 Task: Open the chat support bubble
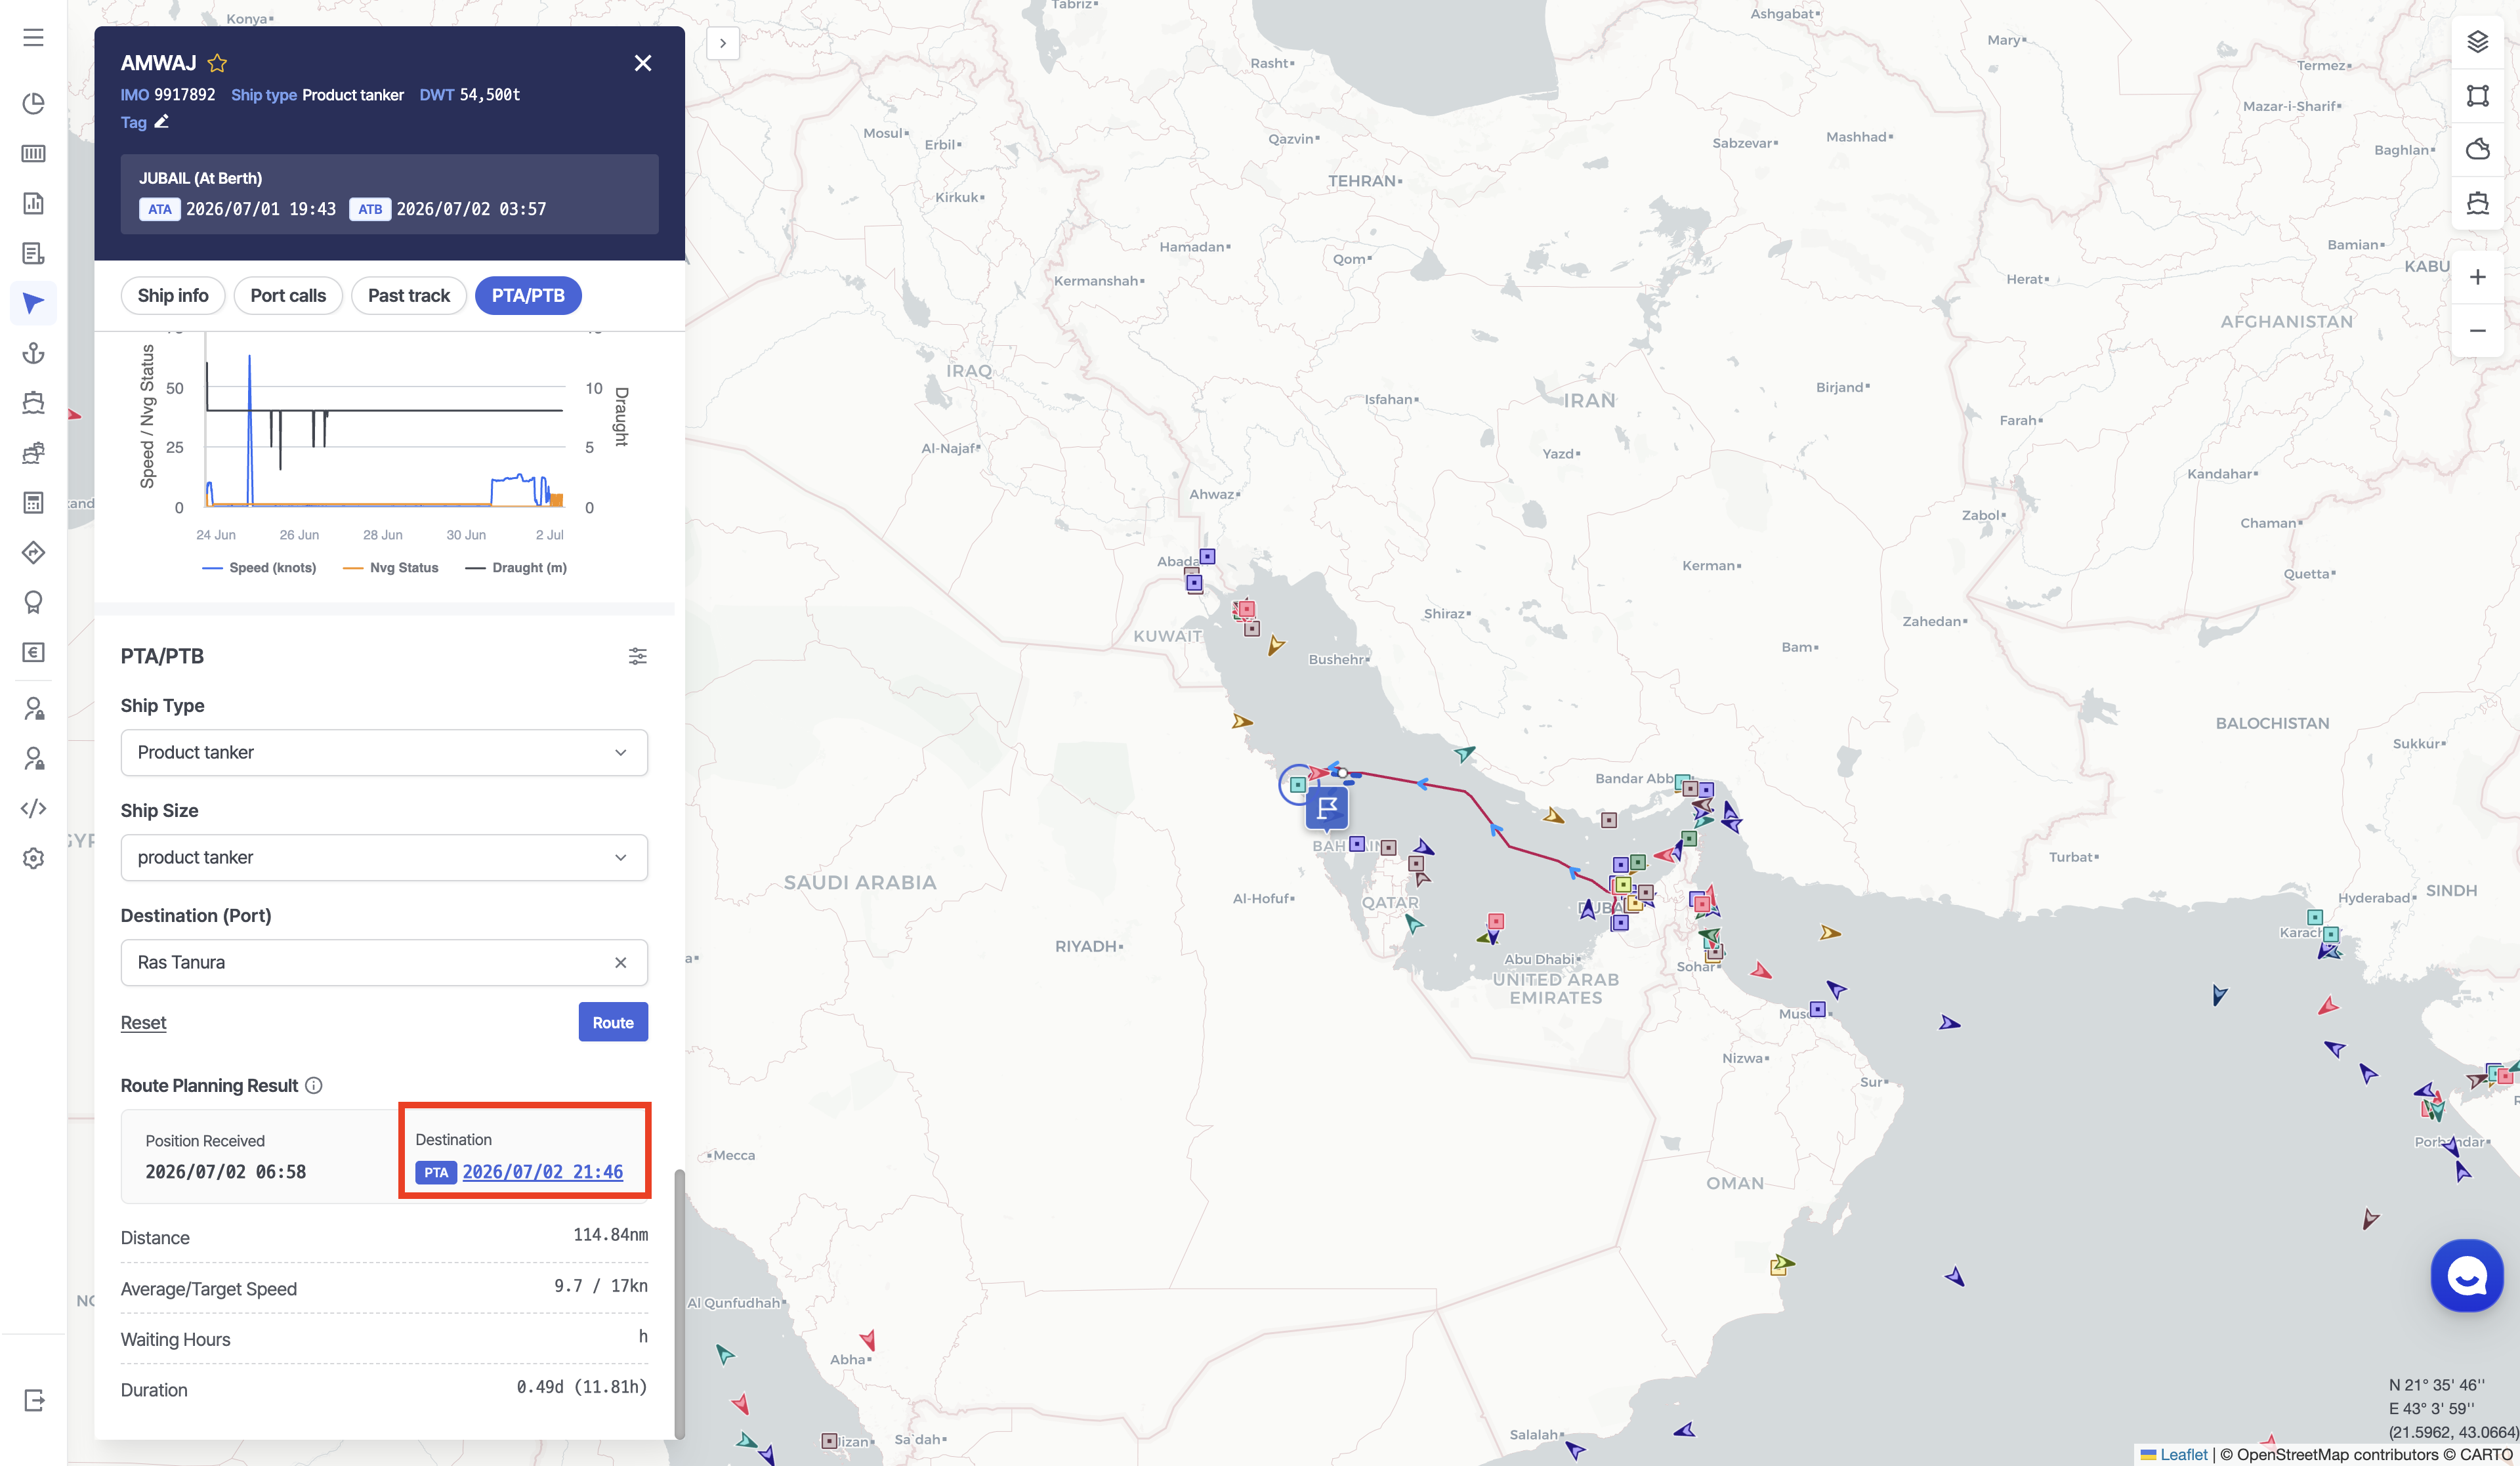pos(2467,1275)
